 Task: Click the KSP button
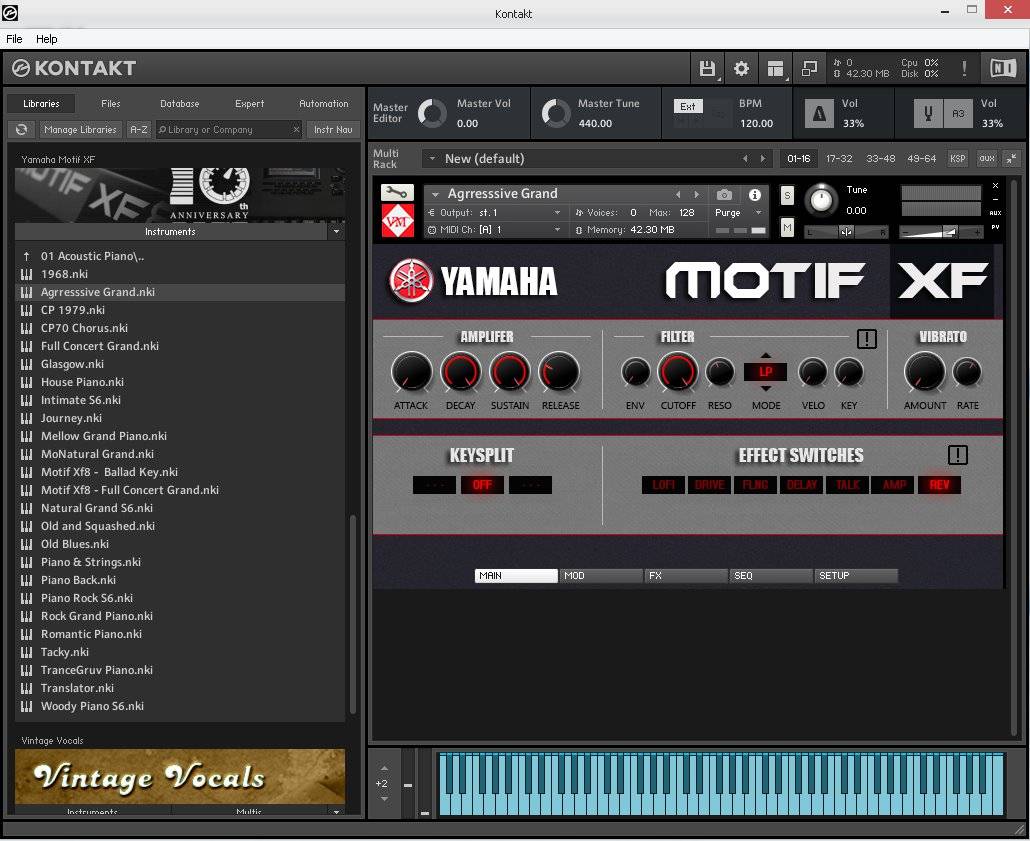(x=958, y=158)
